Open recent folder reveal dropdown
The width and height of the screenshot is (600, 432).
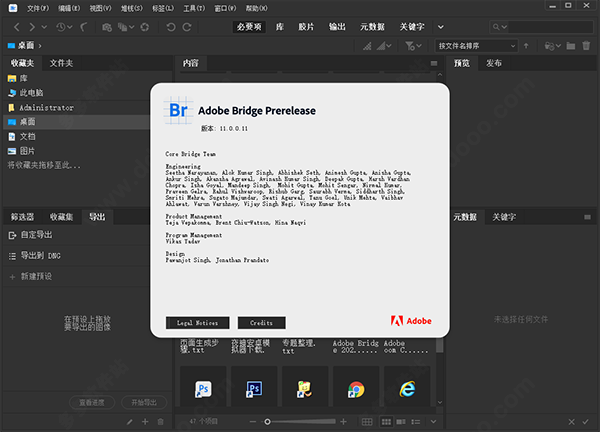pos(553,46)
